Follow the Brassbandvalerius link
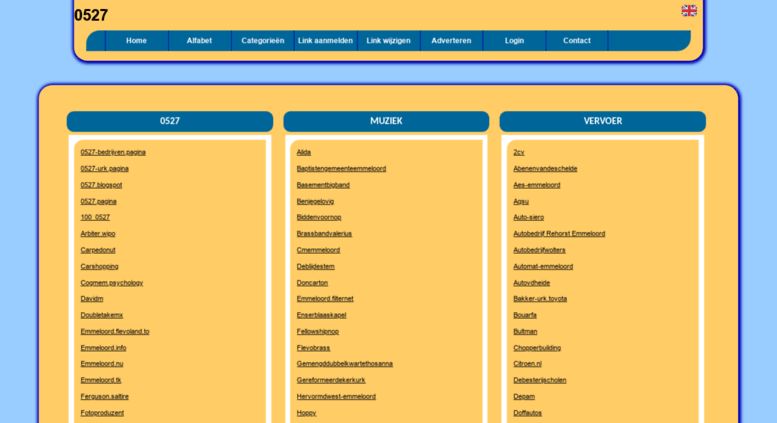 pos(325,233)
